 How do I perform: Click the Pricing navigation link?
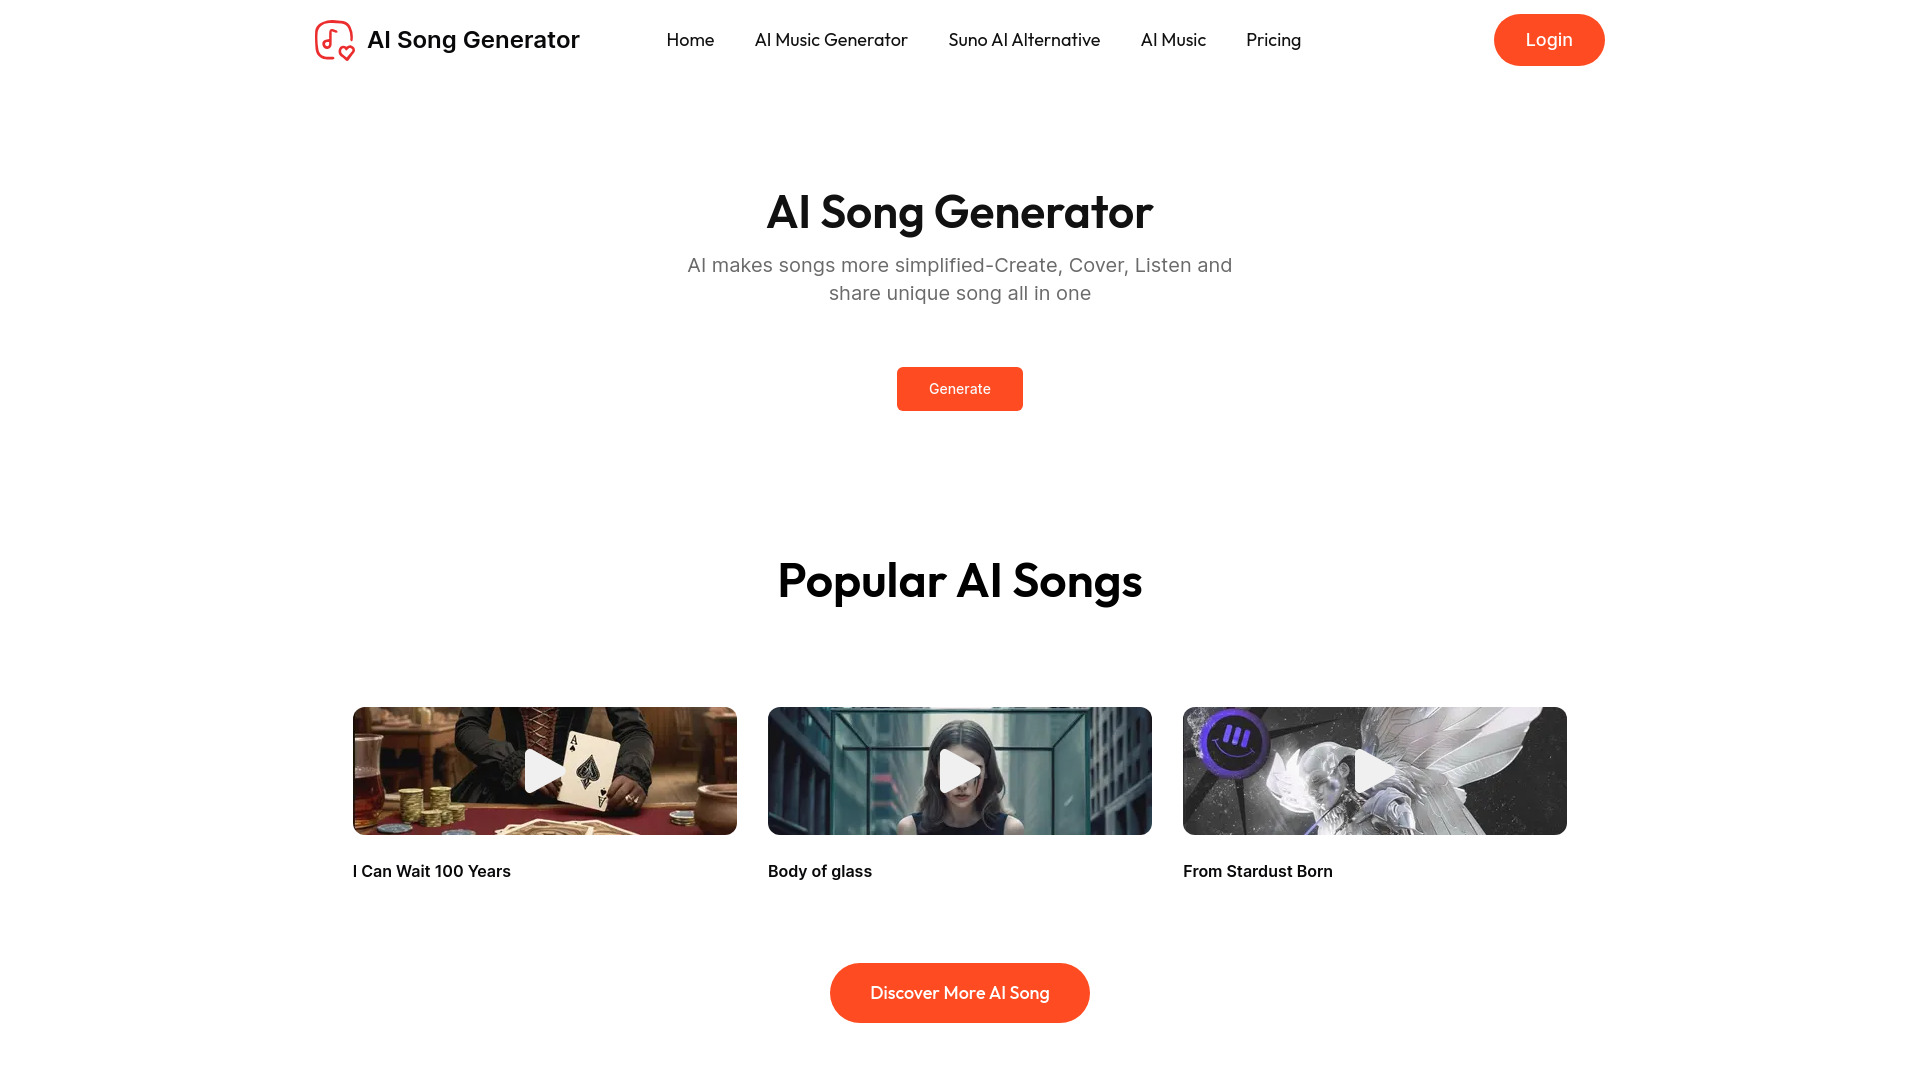click(x=1273, y=38)
